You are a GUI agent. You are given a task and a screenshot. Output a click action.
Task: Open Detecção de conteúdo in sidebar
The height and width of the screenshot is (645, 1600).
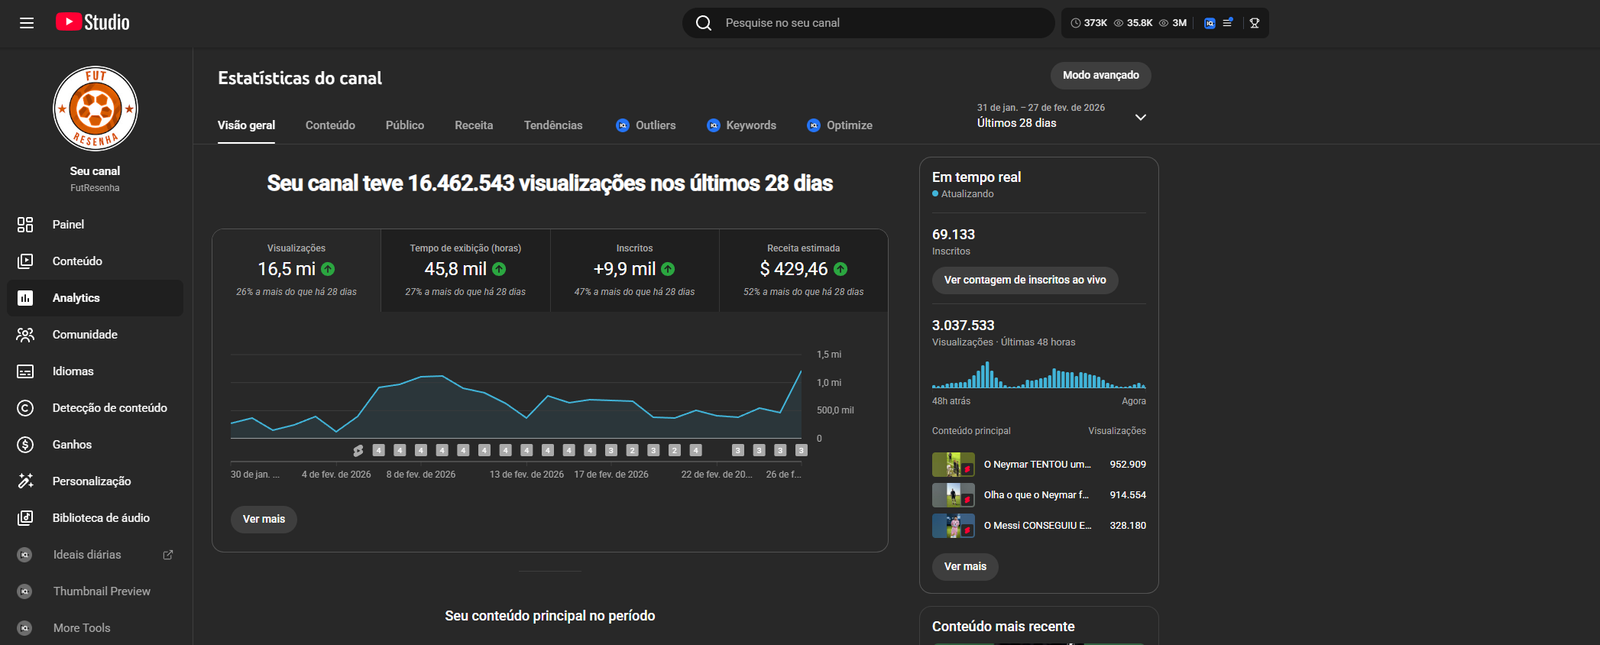point(109,408)
